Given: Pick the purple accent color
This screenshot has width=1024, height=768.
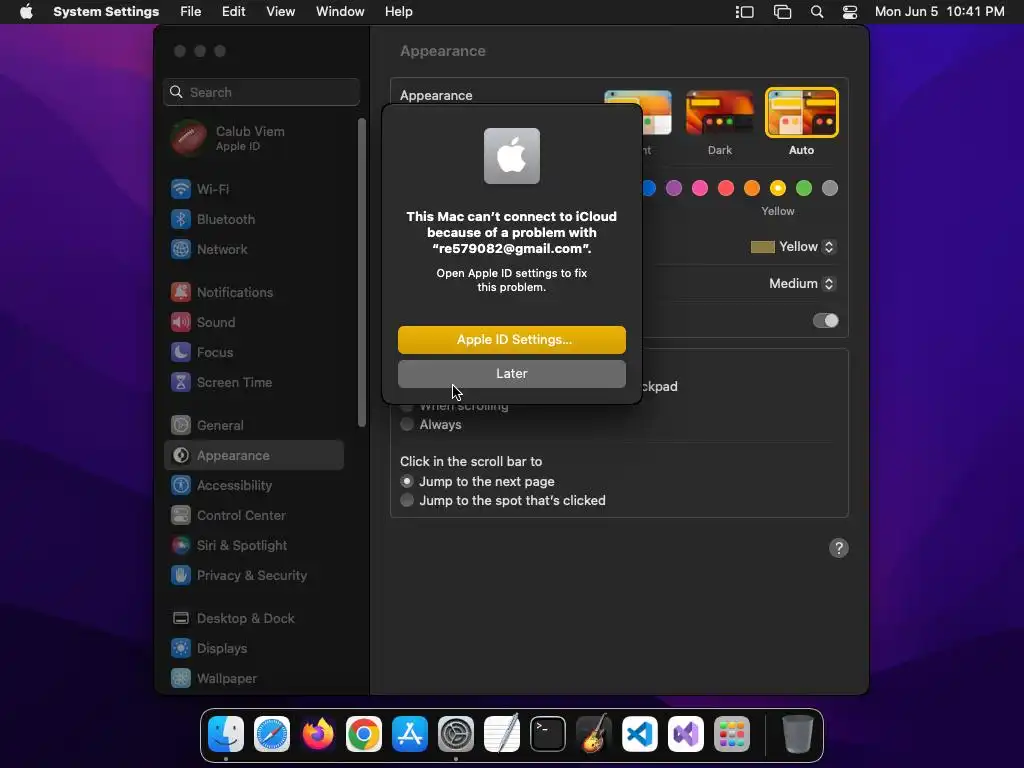Looking at the screenshot, I should point(674,188).
